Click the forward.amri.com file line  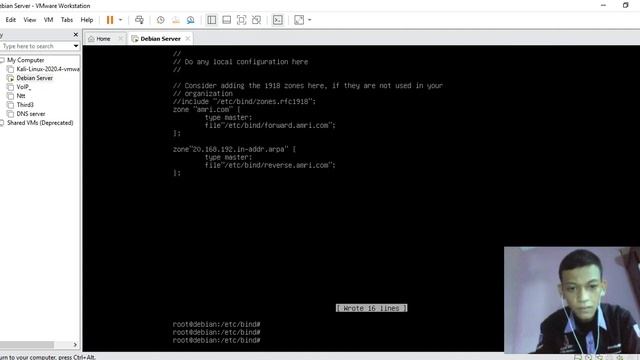tap(270, 125)
